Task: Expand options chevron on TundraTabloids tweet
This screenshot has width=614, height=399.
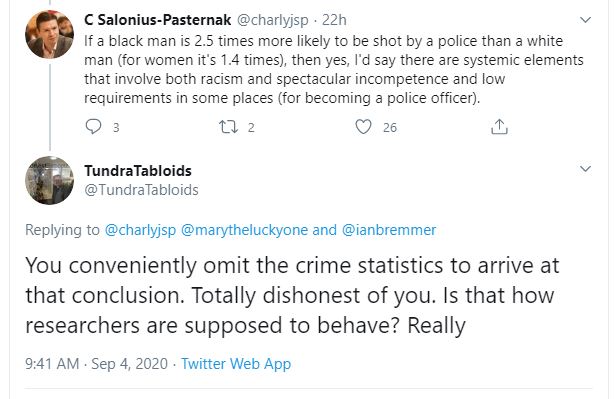Action: pos(585,169)
